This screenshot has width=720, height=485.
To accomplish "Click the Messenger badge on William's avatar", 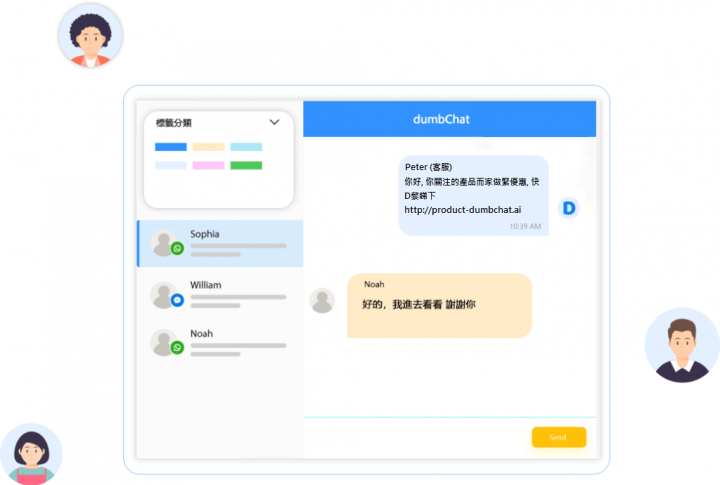I will [177, 300].
